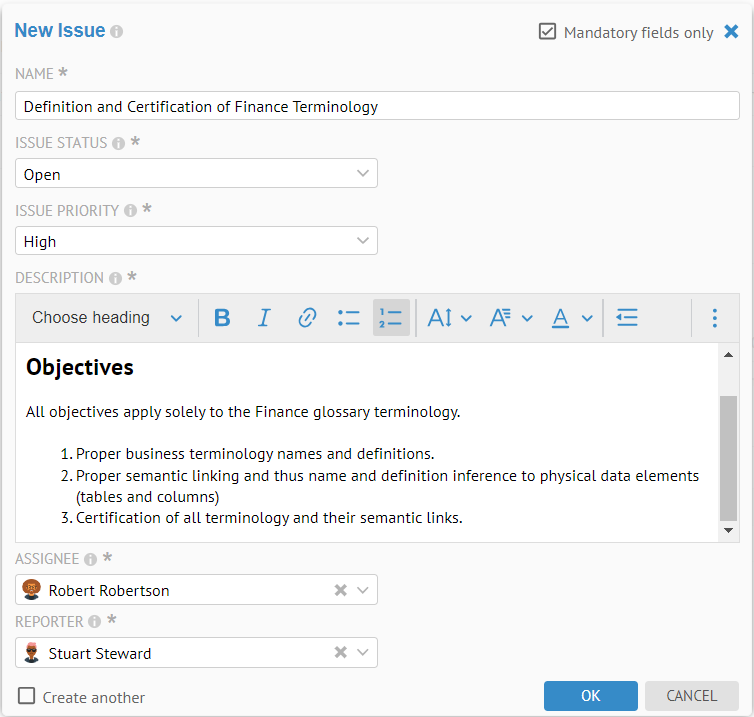This screenshot has width=754, height=717.
Task: Toggle italic text formatting
Action: click(264, 318)
